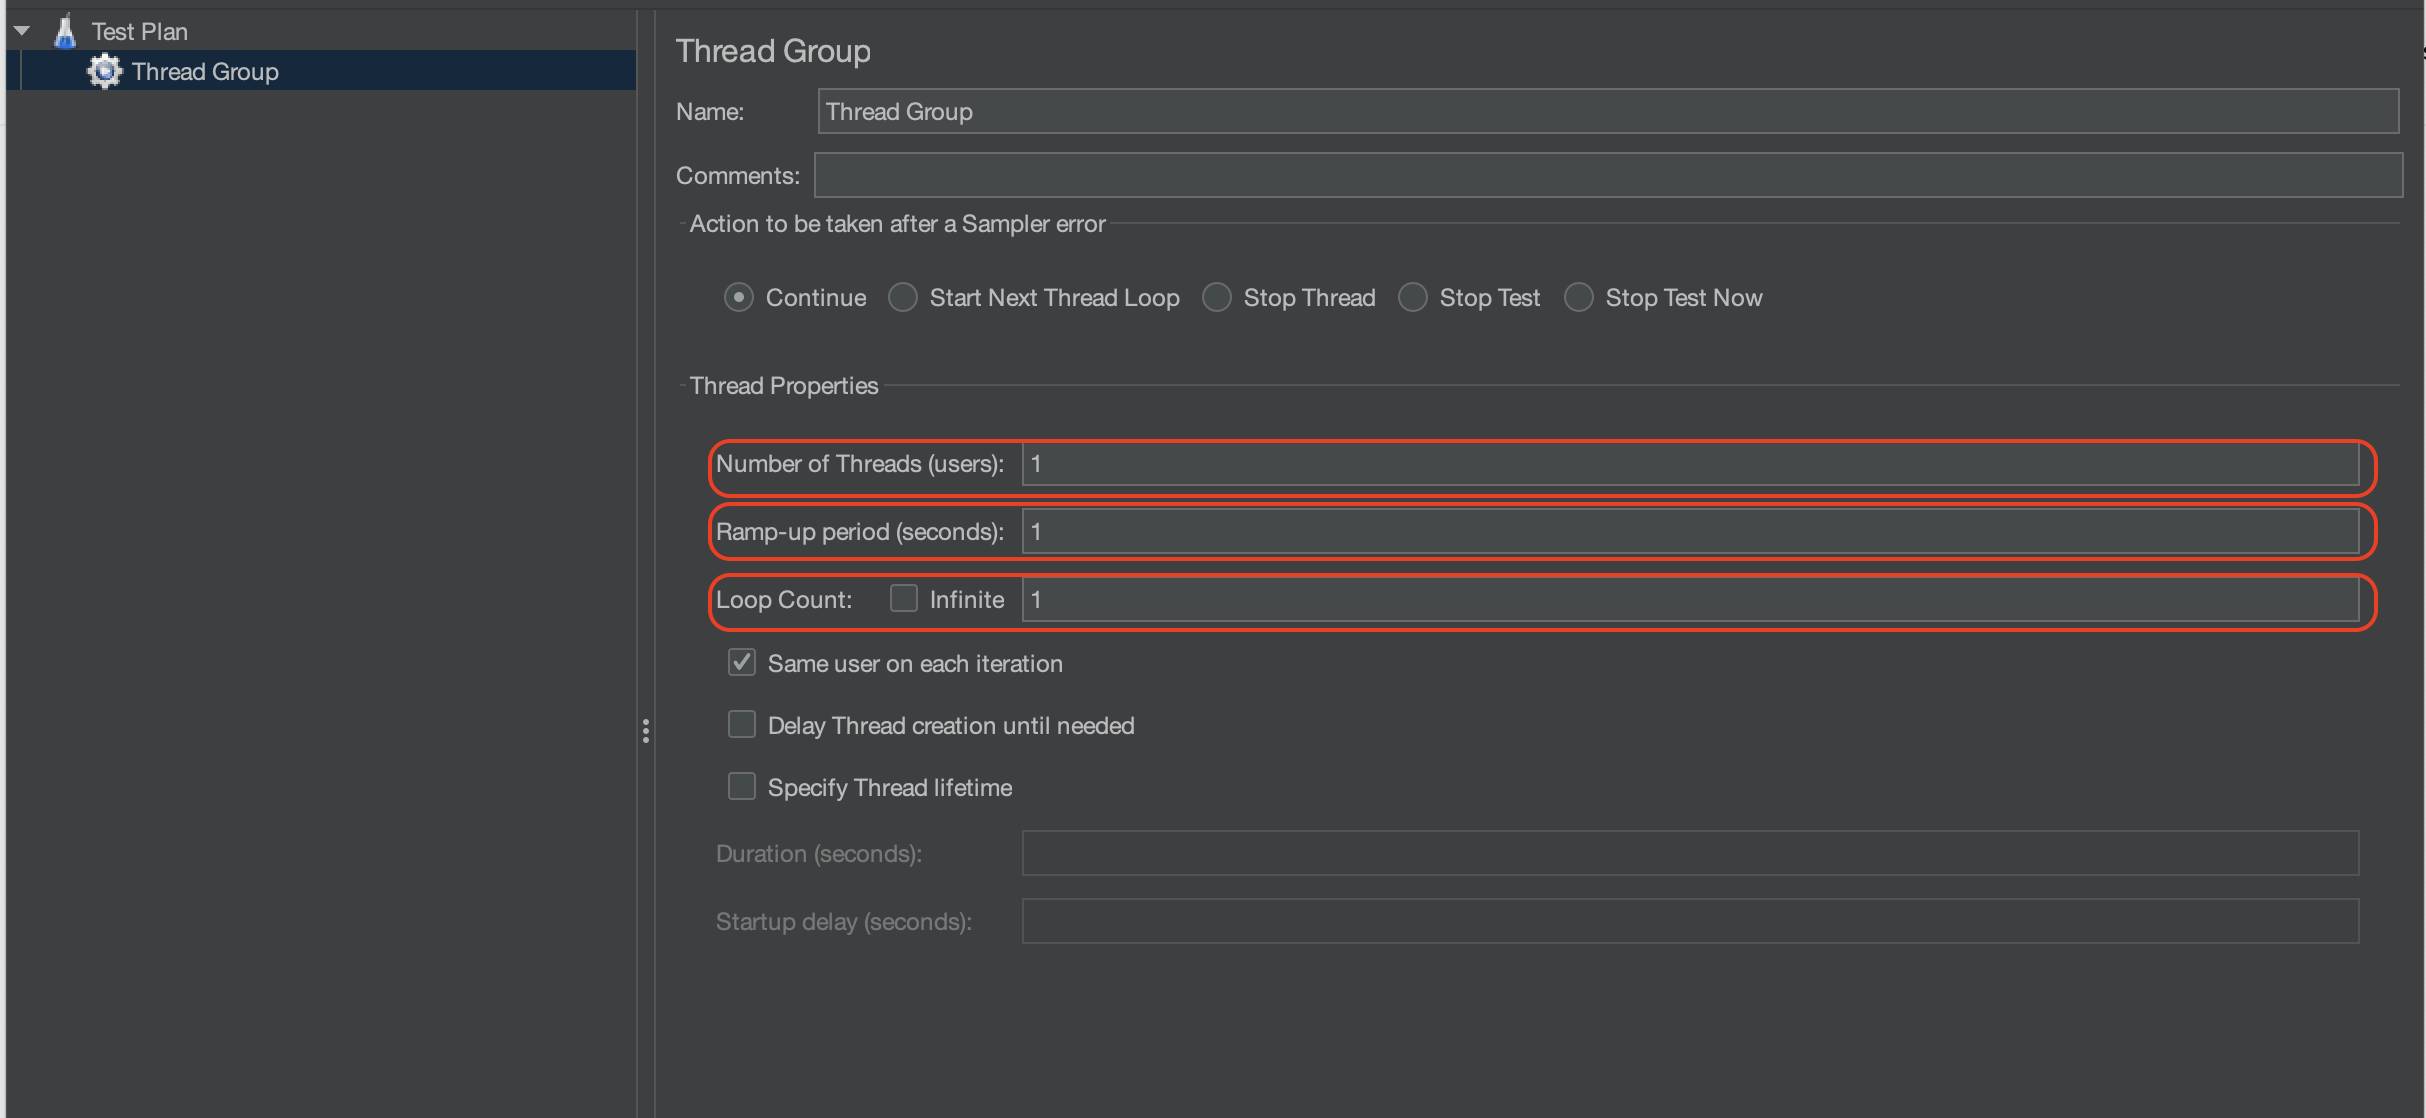The height and width of the screenshot is (1118, 2426).
Task: Focus the Number of Threads field
Action: (1690, 464)
